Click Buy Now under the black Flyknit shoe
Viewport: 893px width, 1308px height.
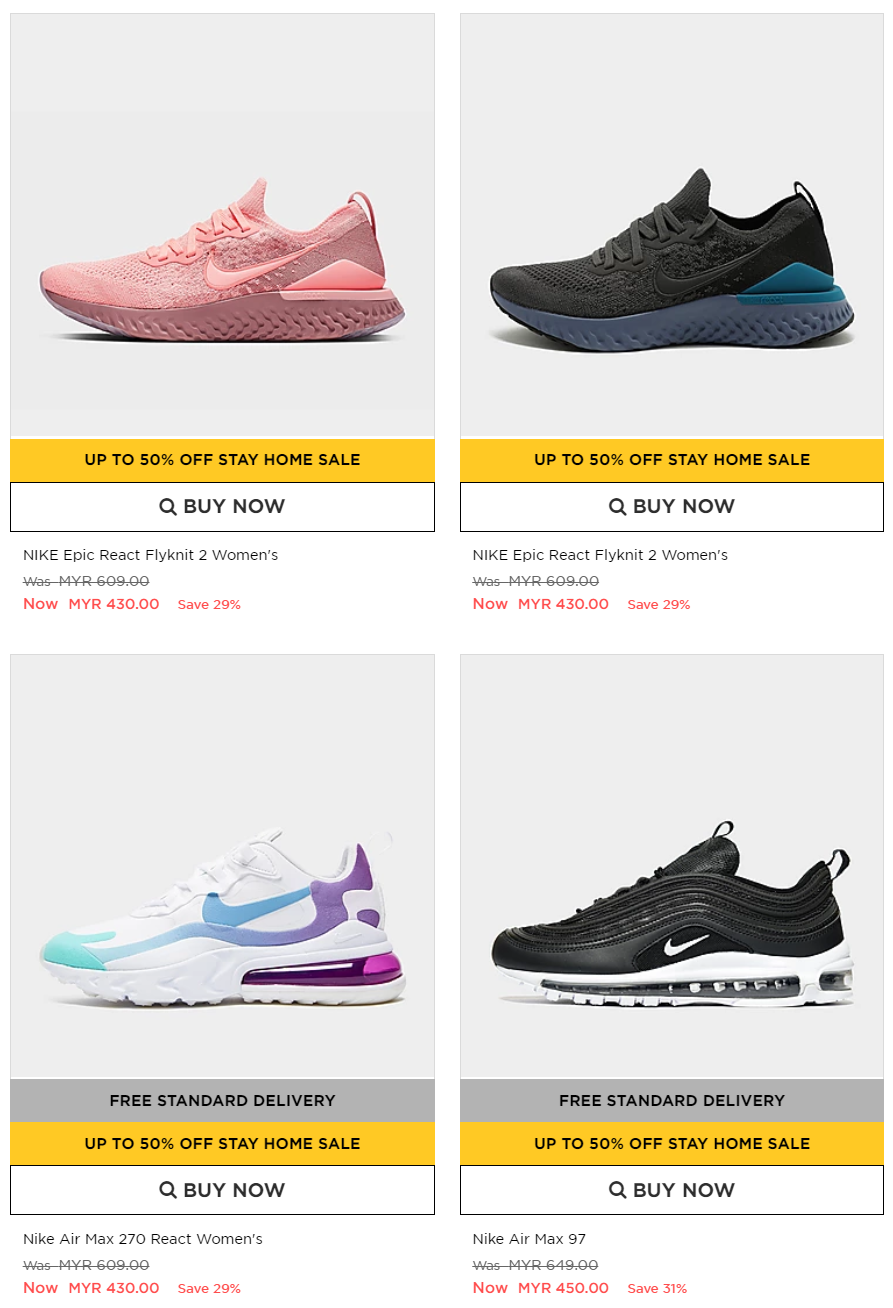click(x=672, y=507)
